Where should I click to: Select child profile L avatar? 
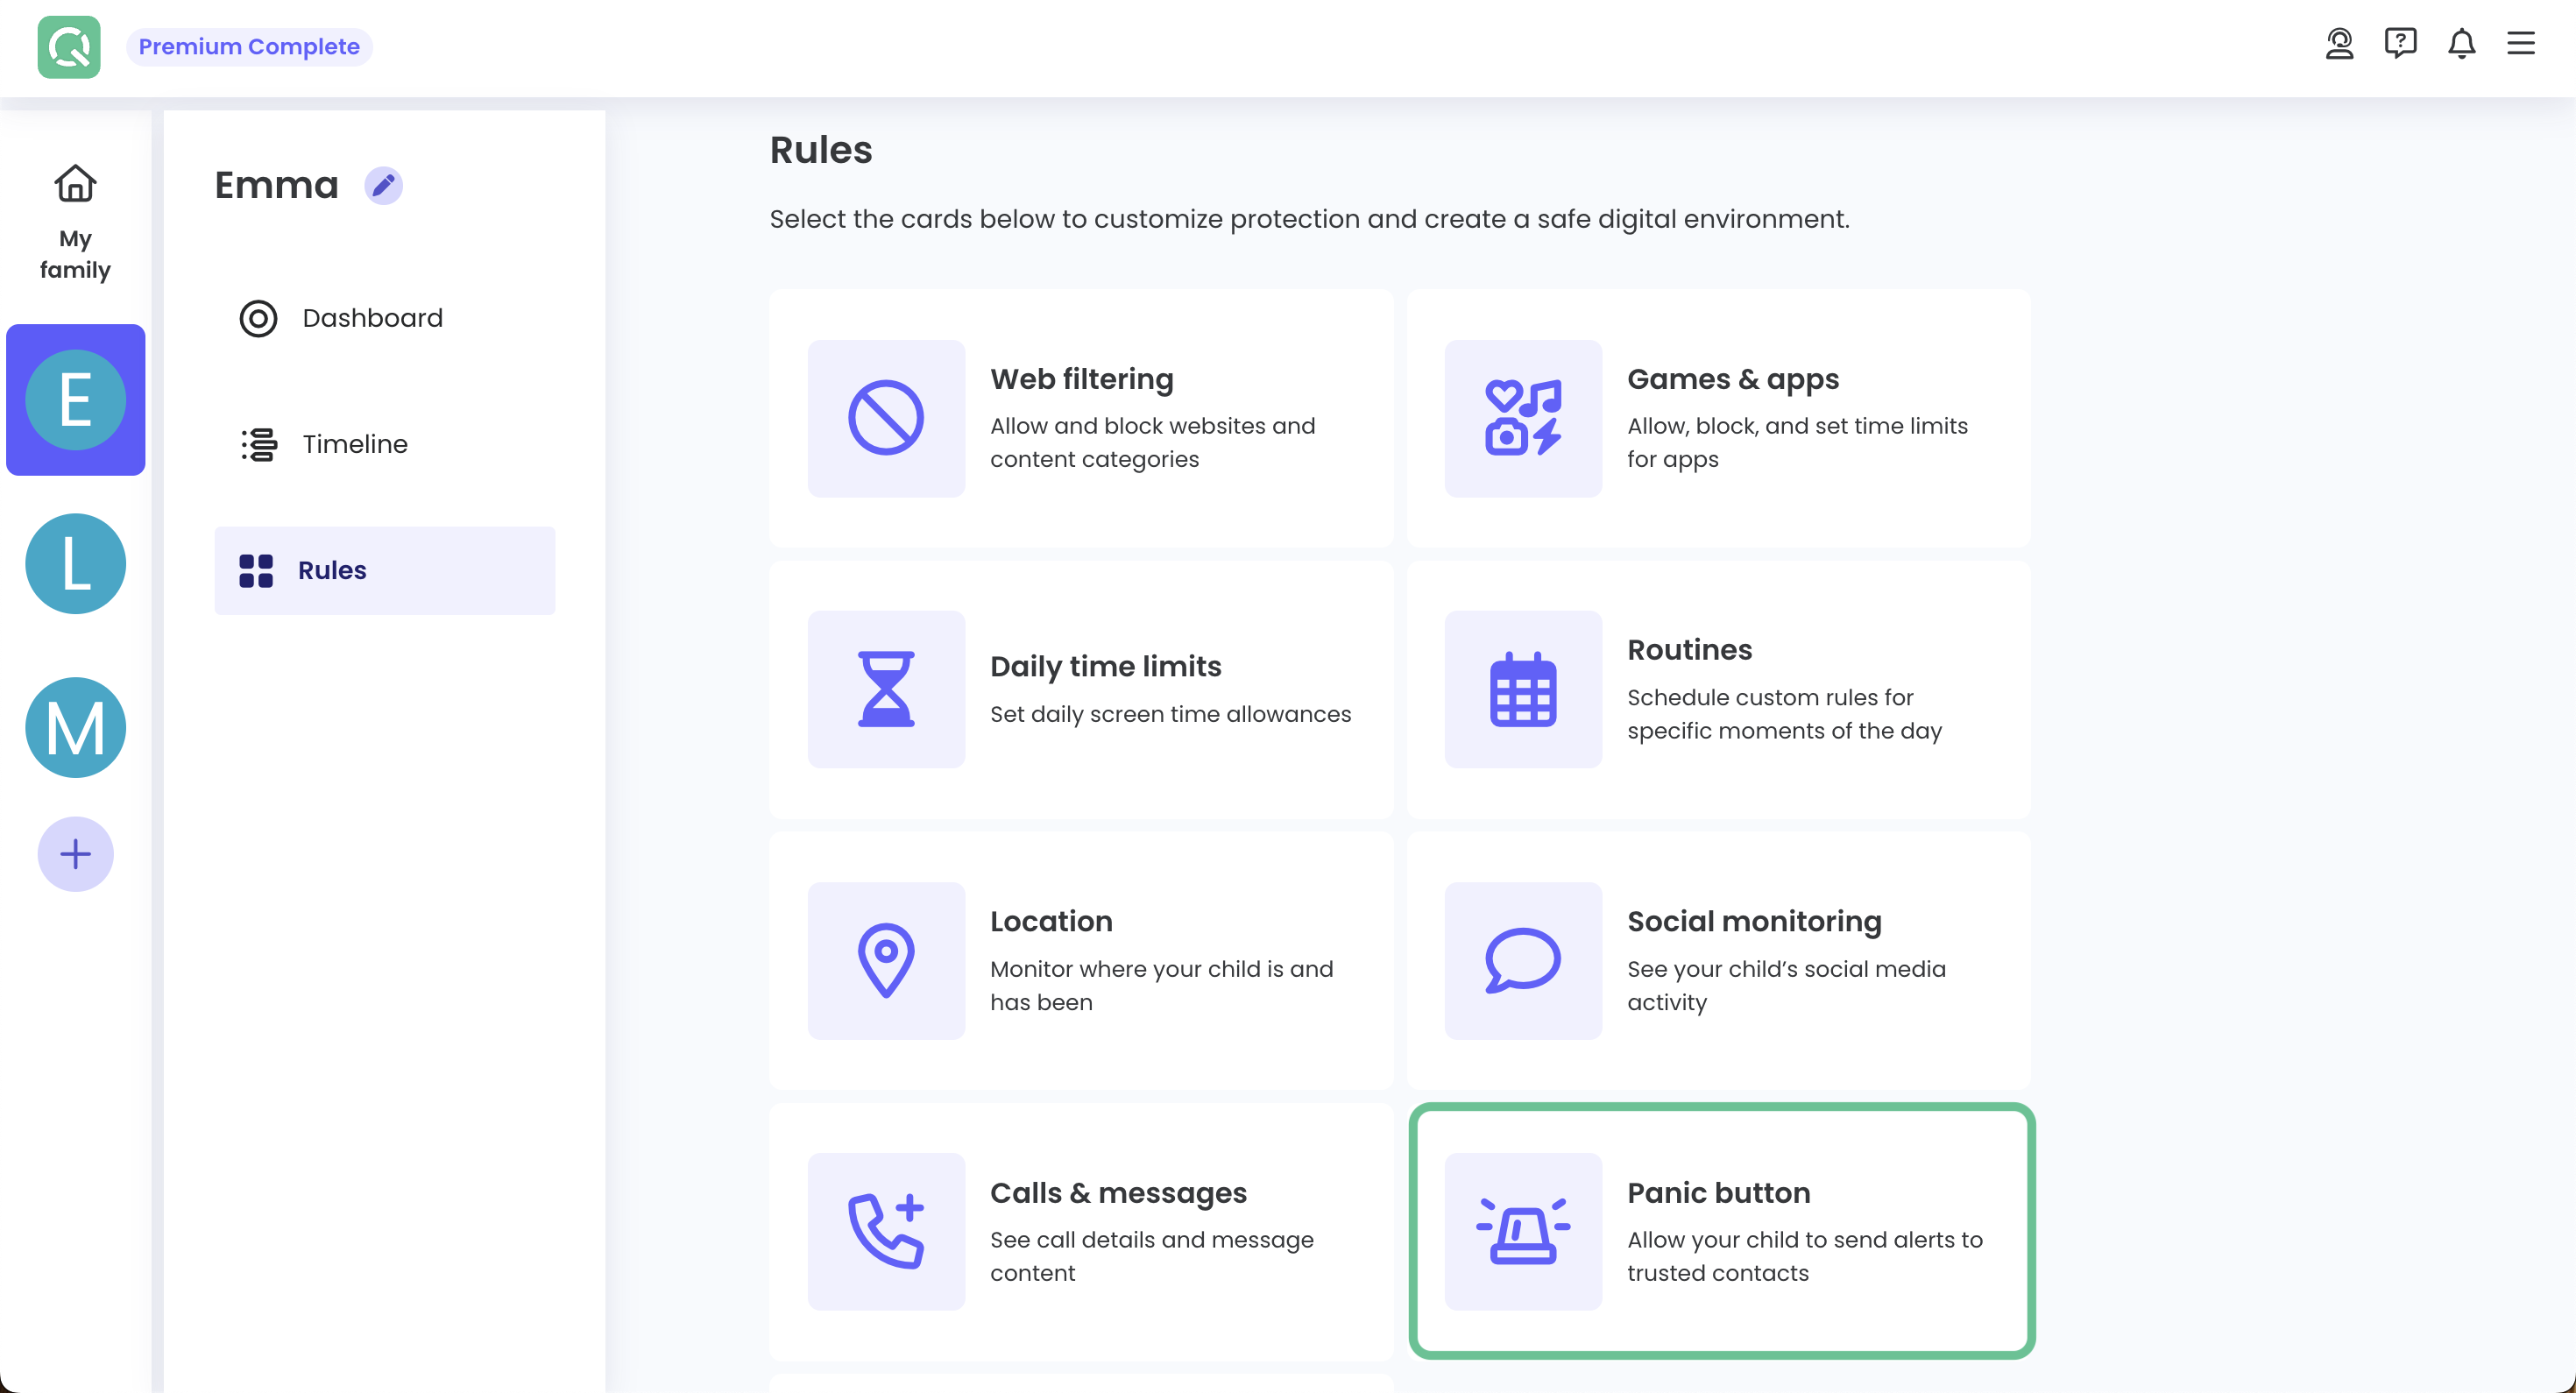[75, 564]
